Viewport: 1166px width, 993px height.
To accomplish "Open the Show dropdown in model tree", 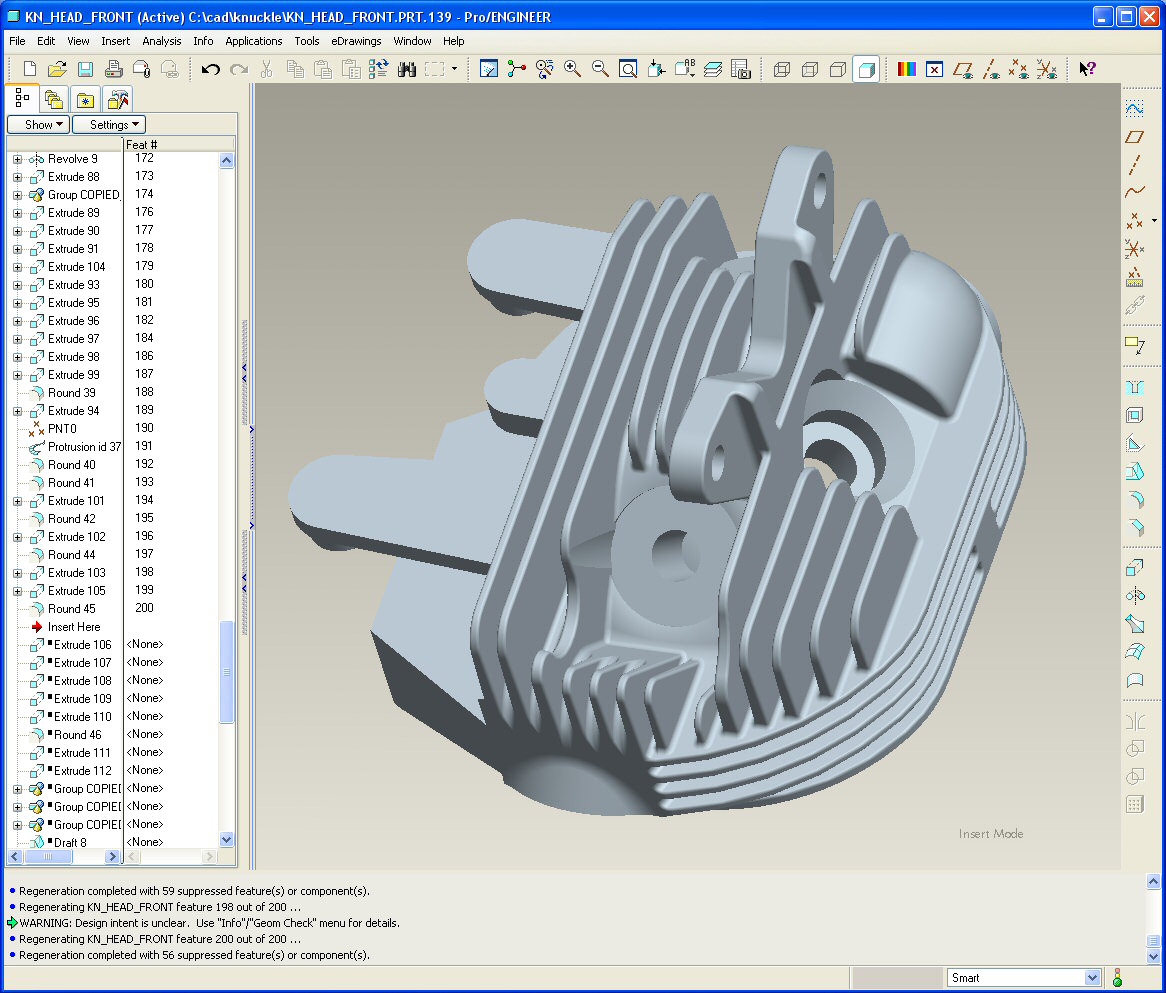I will [38, 125].
